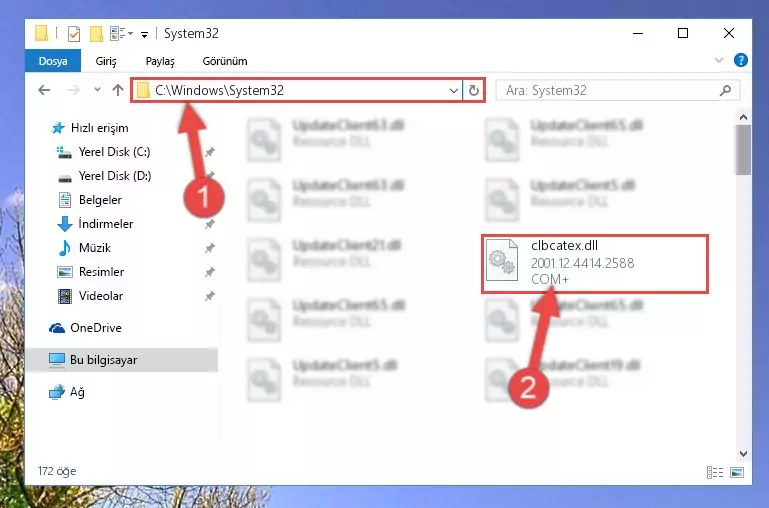Go up one folder level
The image size is (769, 508).
[x=118, y=90]
